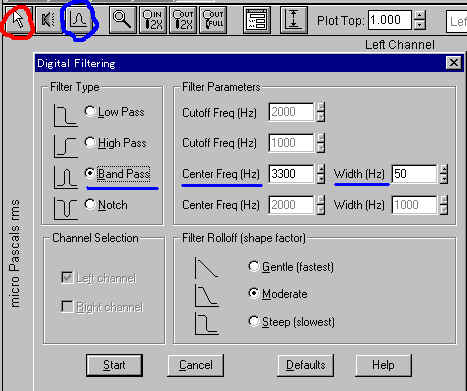The image size is (467, 391).
Task: Click the notch Center Freq 2000 spinner
Action: click(x=321, y=205)
